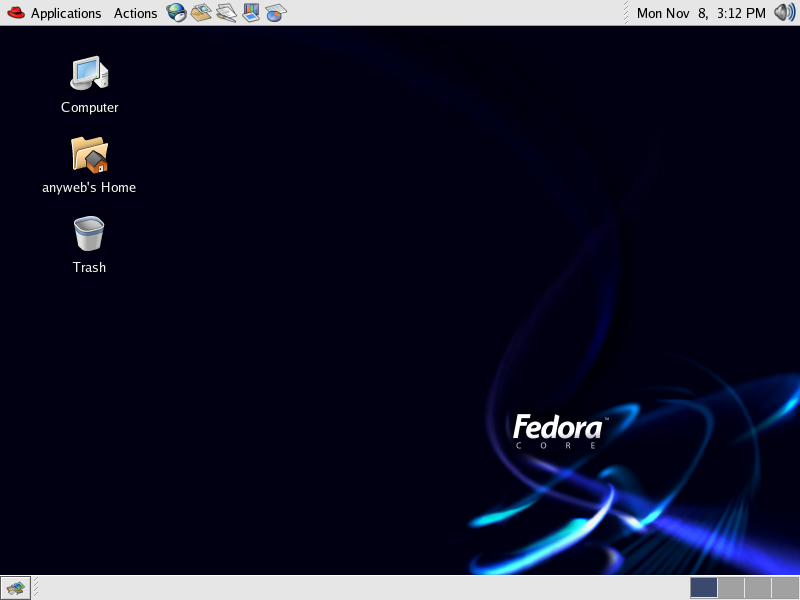Launch the web browser from the panel
The height and width of the screenshot is (600, 800).
coord(177,12)
